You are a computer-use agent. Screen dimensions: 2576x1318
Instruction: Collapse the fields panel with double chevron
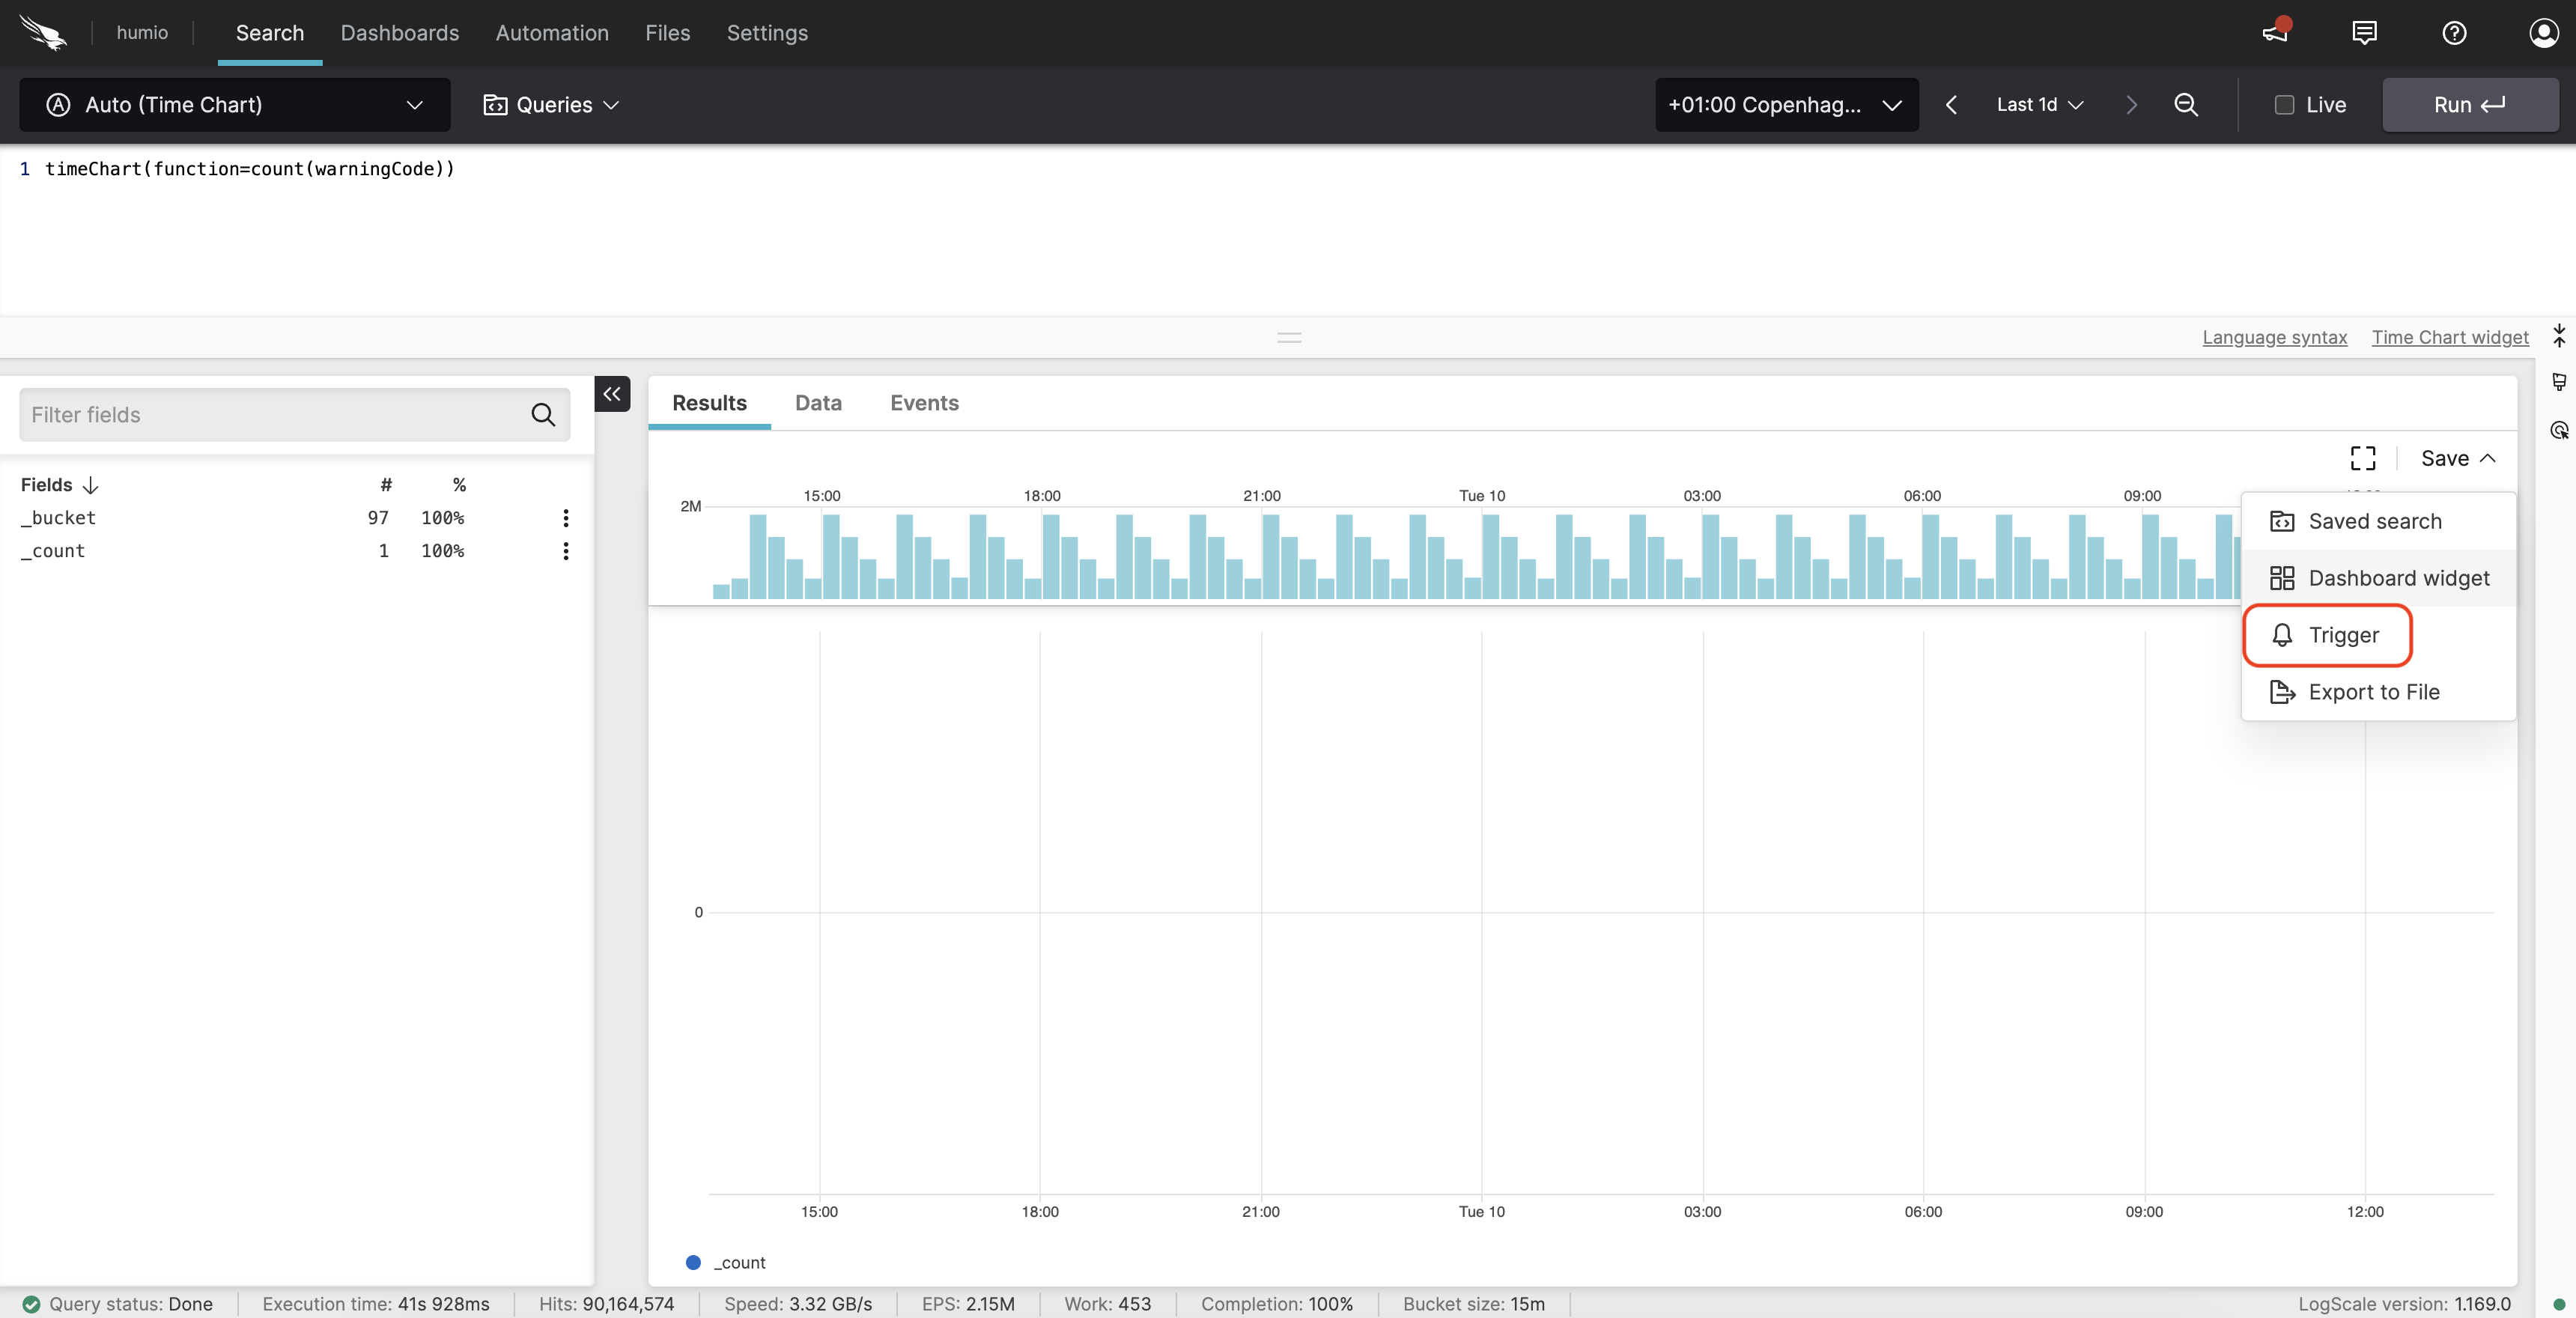(x=612, y=394)
